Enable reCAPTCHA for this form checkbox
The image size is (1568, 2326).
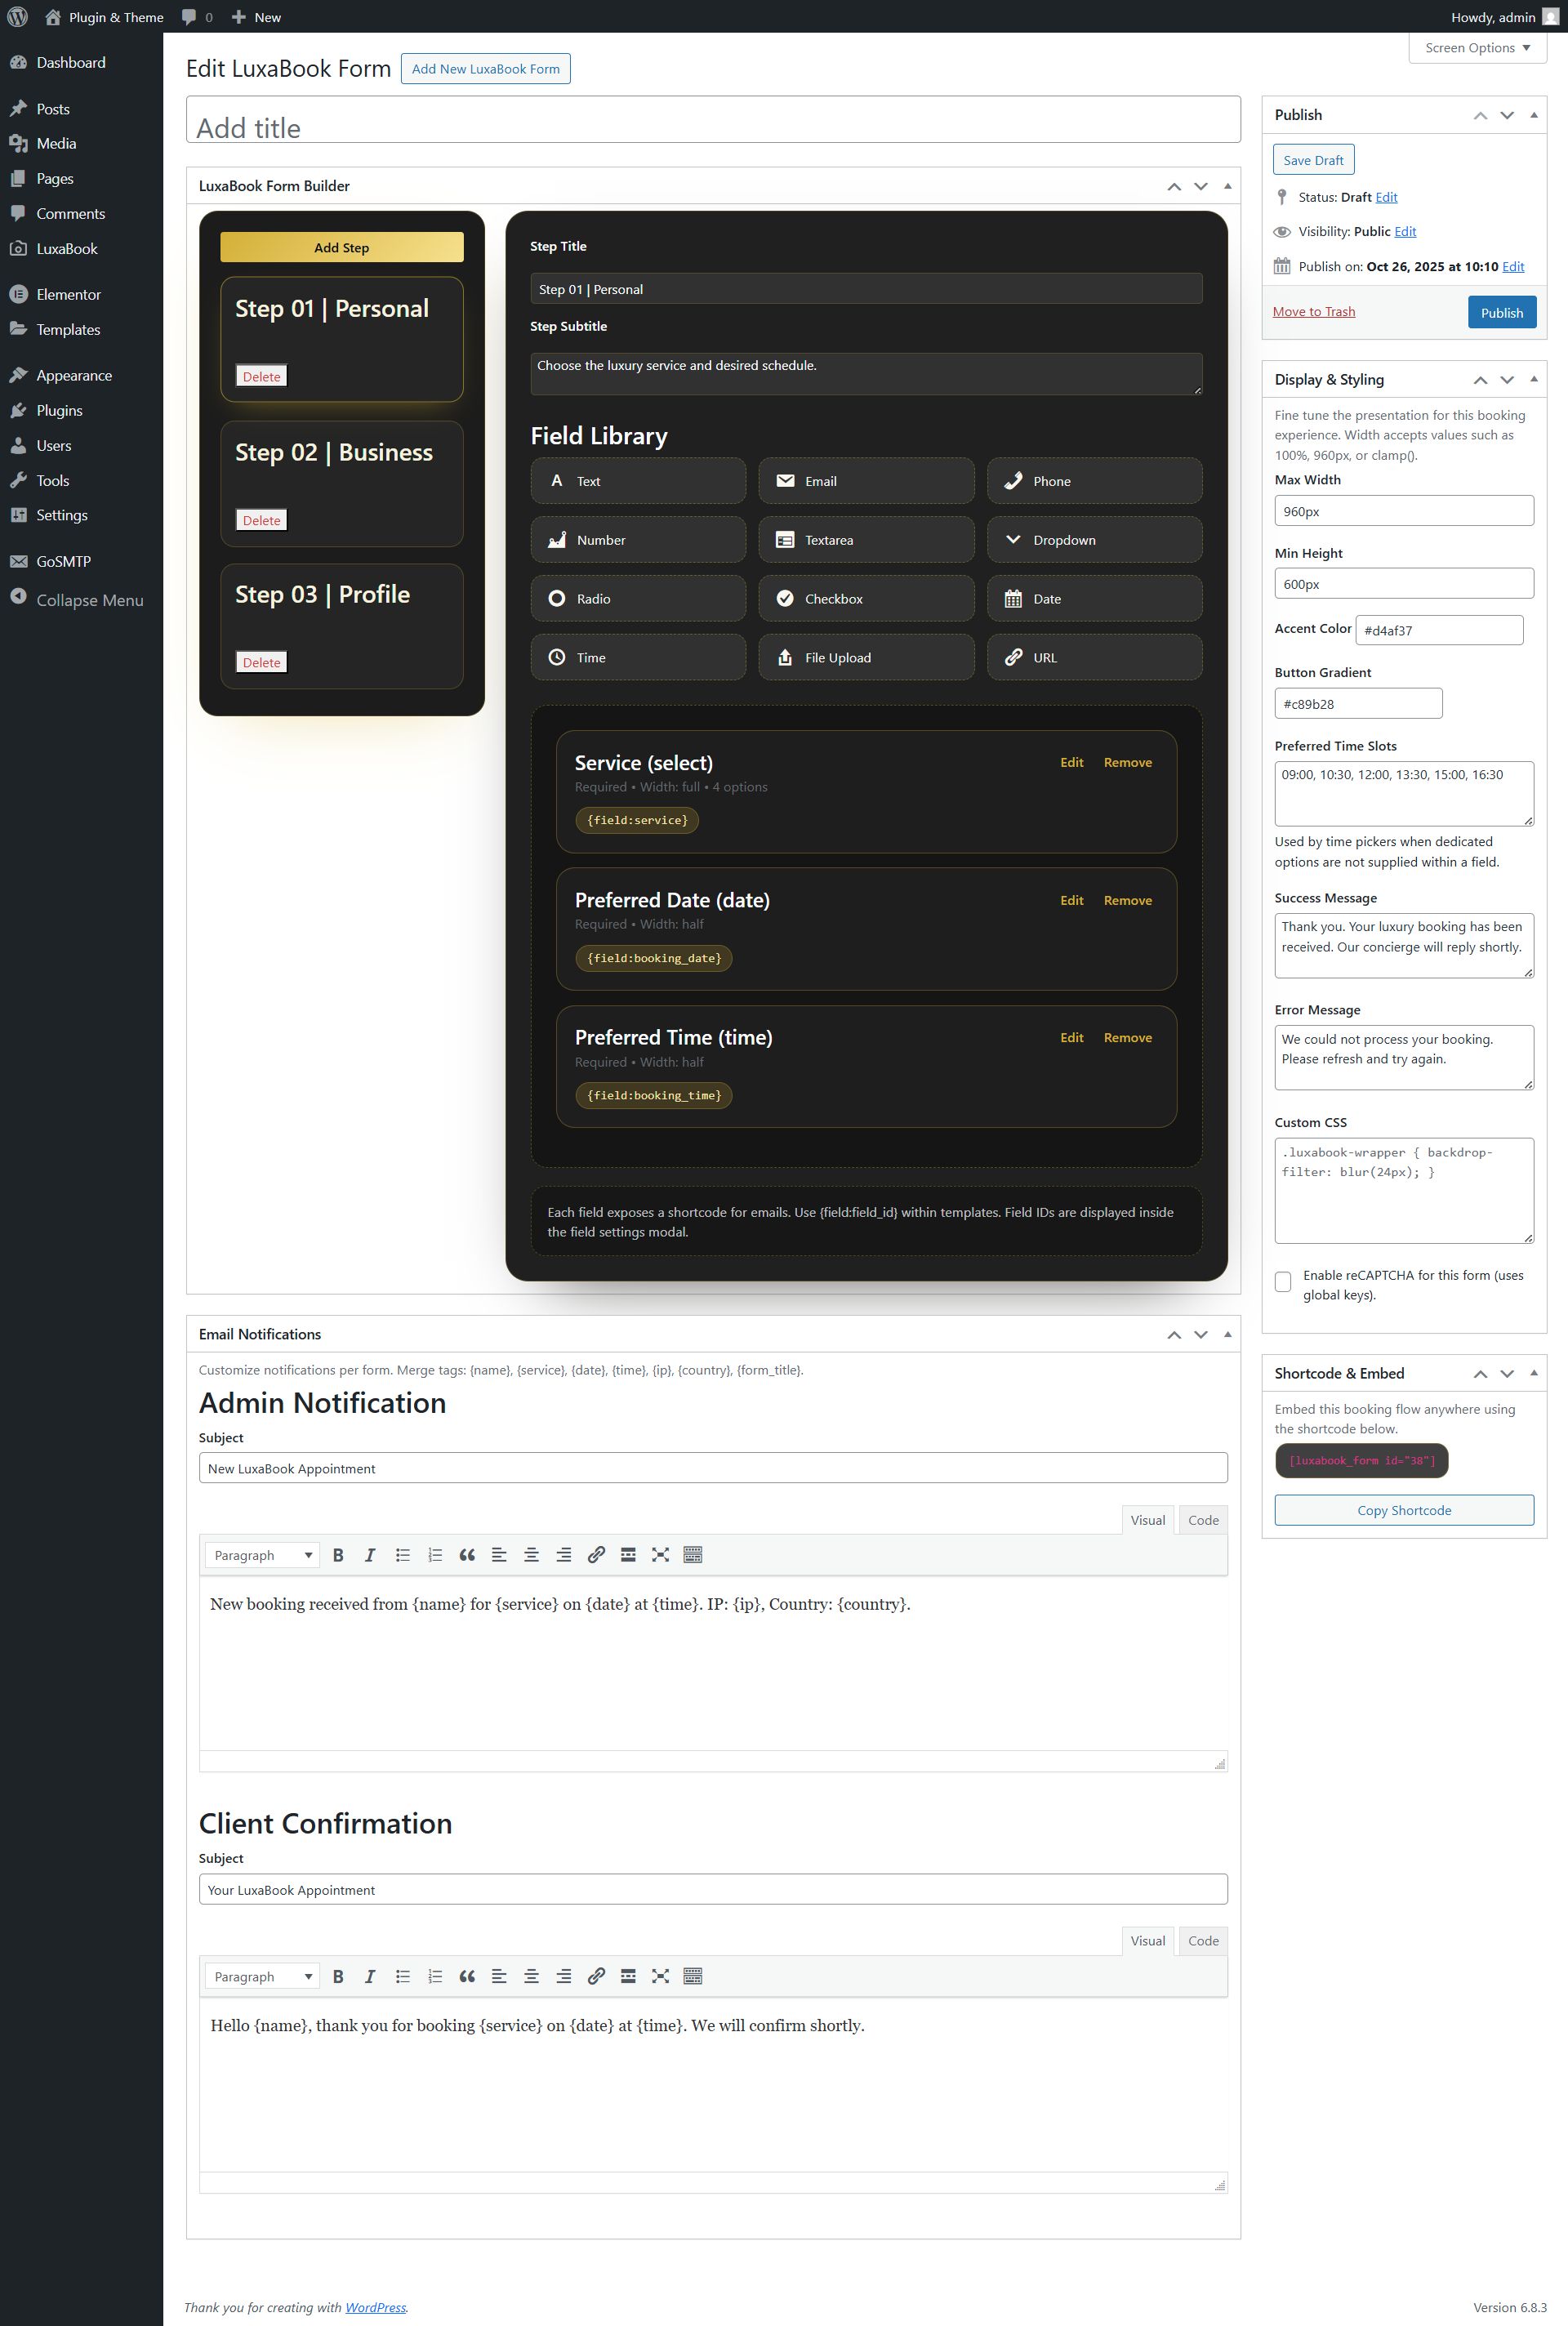[x=1283, y=1282]
